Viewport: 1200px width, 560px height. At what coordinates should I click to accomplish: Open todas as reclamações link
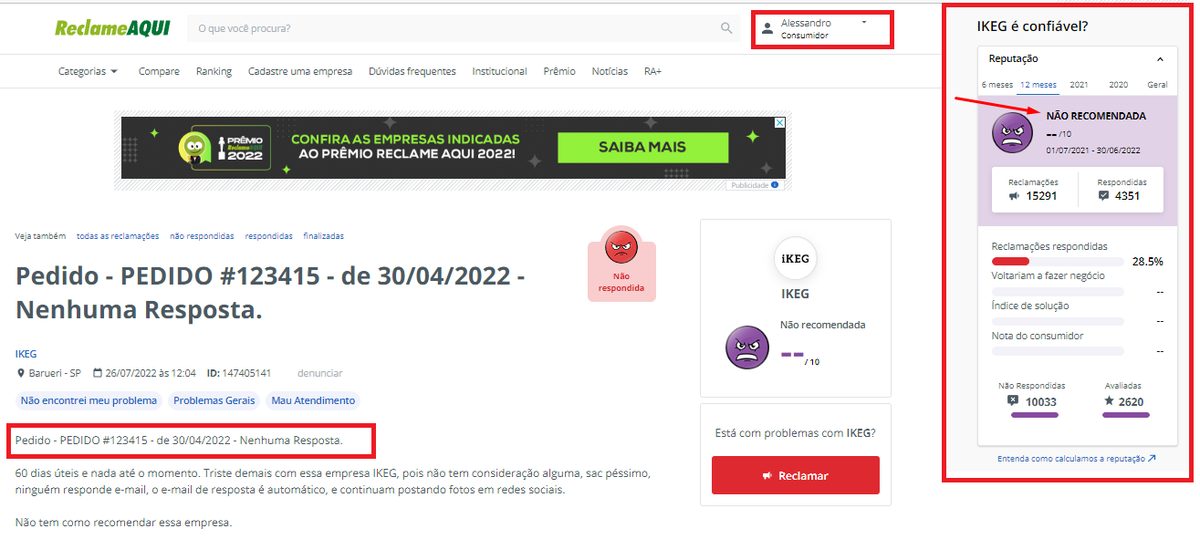pyautogui.click(x=118, y=236)
